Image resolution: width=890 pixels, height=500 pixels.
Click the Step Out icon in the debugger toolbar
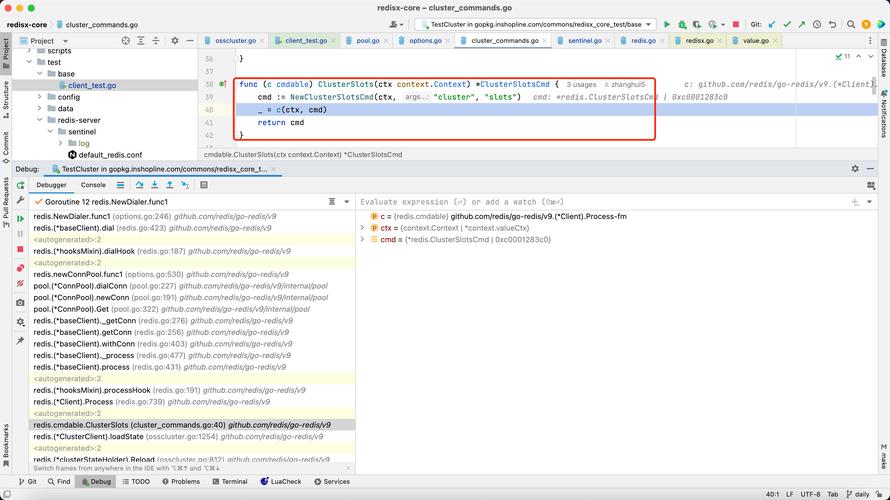tap(169, 185)
